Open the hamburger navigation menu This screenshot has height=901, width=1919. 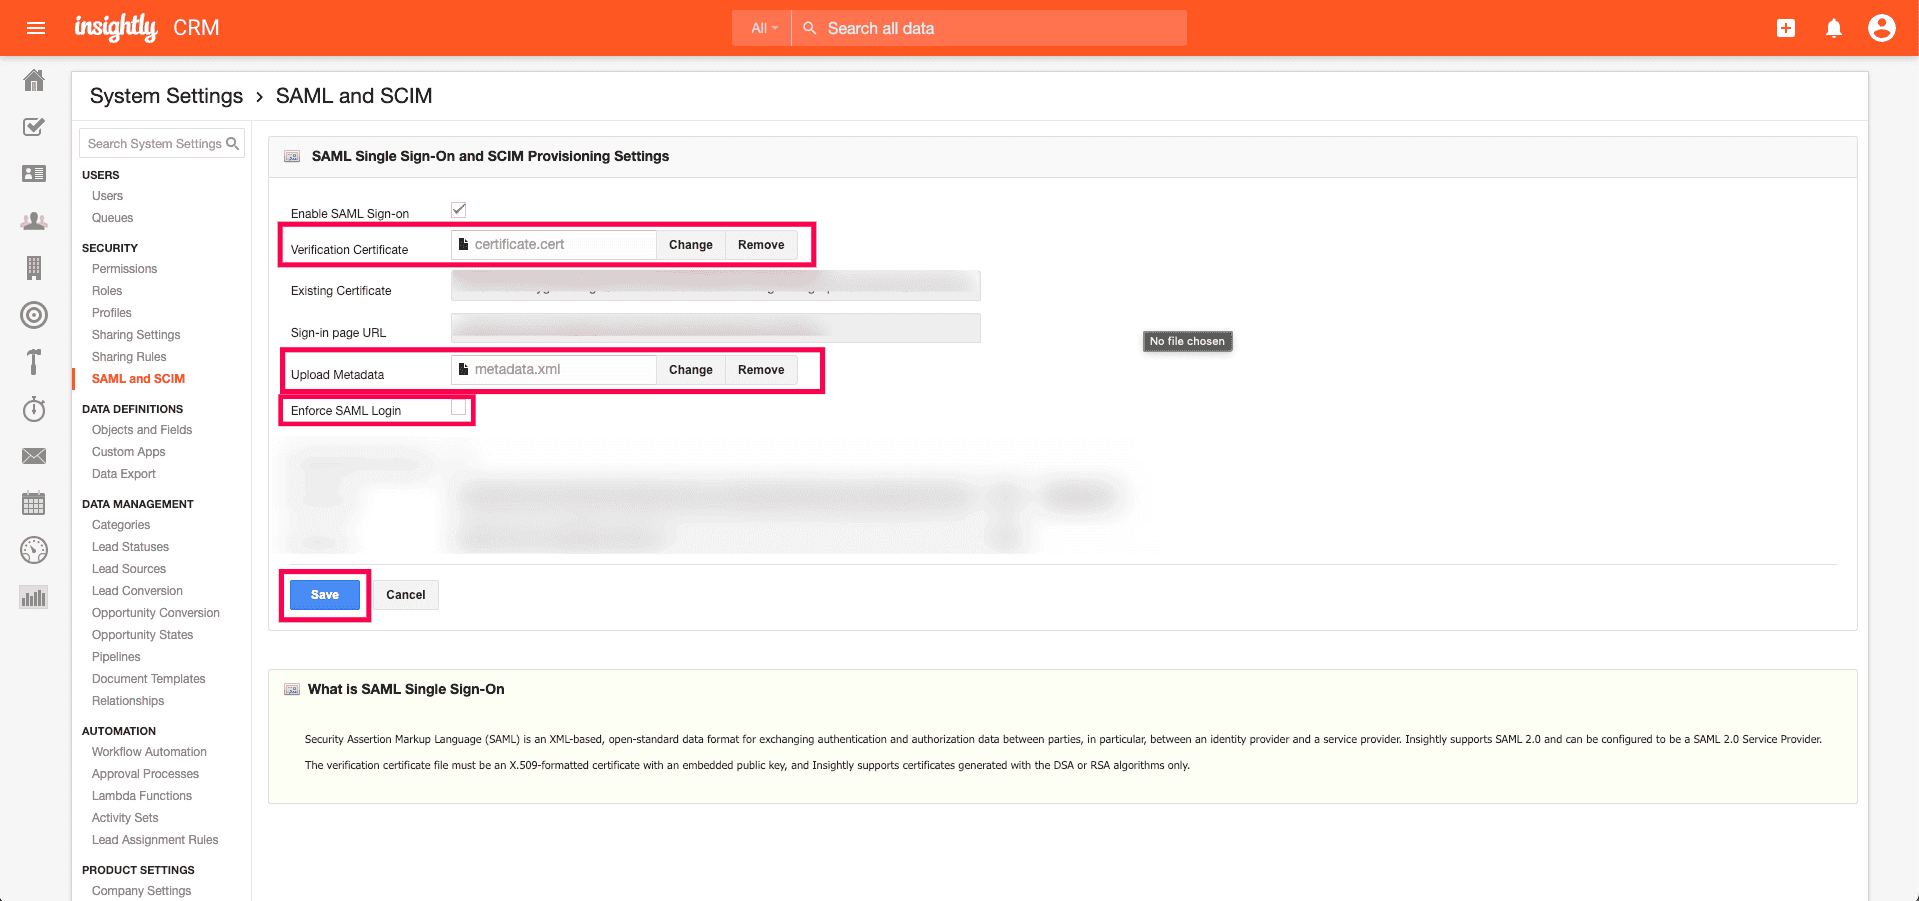(36, 27)
